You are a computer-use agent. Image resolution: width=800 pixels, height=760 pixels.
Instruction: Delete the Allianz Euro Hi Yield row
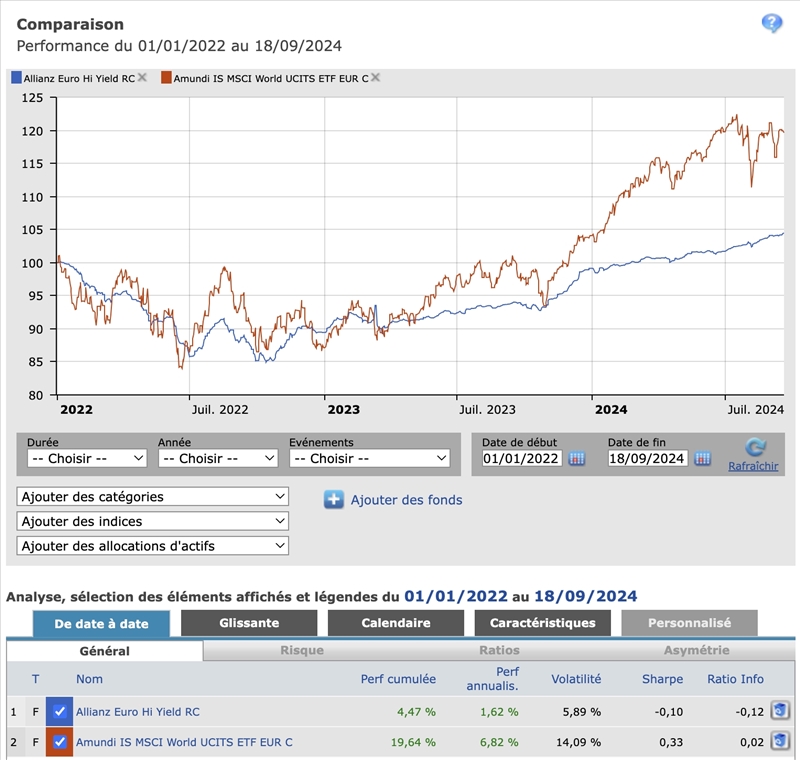coord(780,711)
